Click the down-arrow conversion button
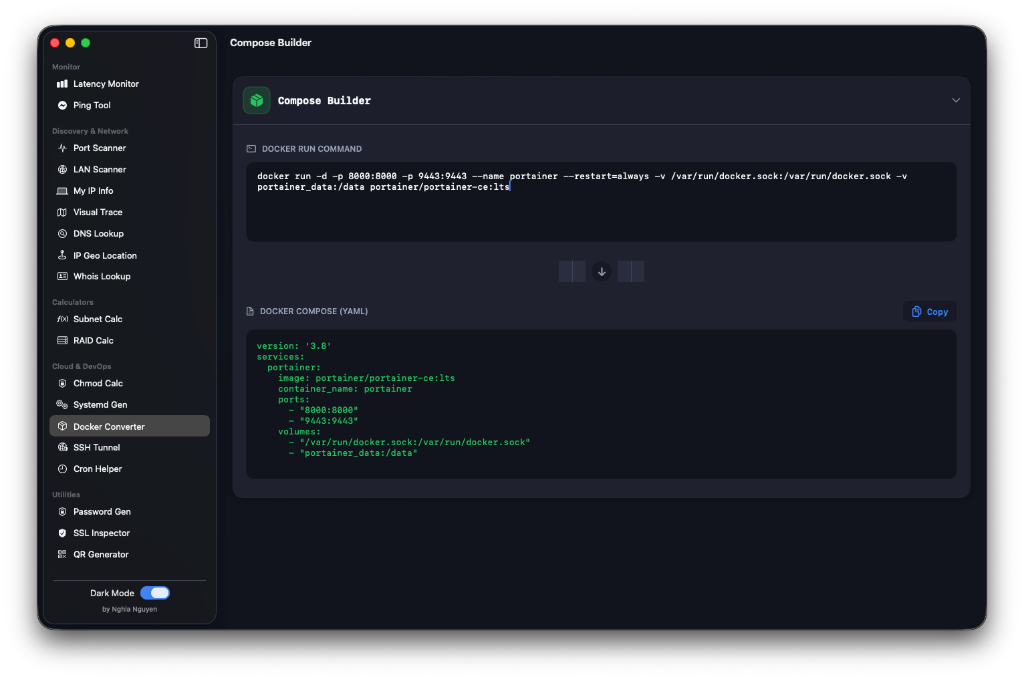This screenshot has width=1024, height=679. (601, 271)
